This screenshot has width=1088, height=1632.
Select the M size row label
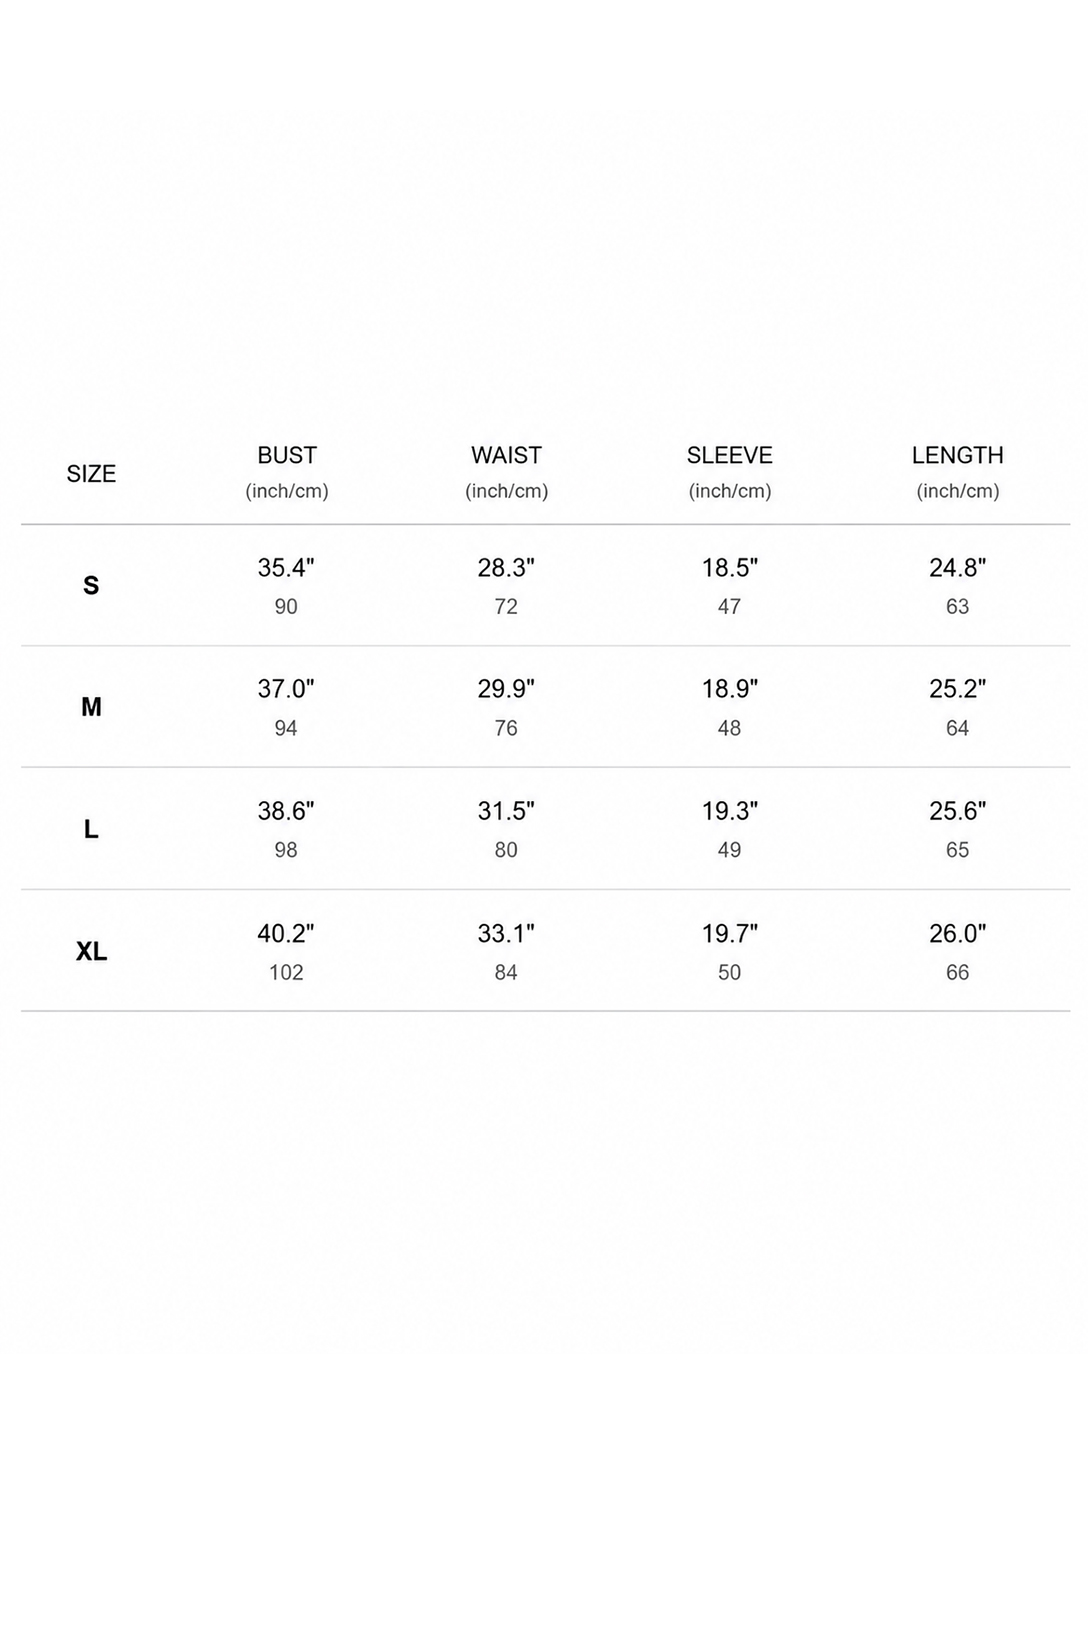[91, 707]
